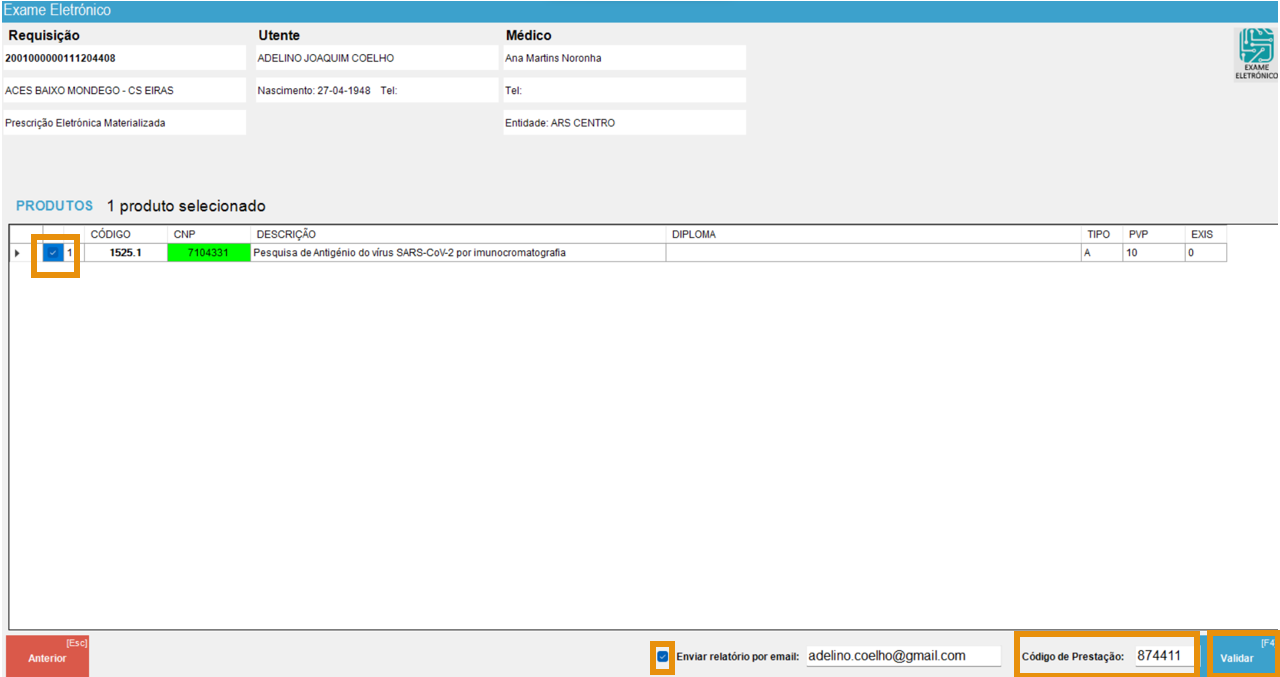Click into the Código de Prestação field

1163,656
